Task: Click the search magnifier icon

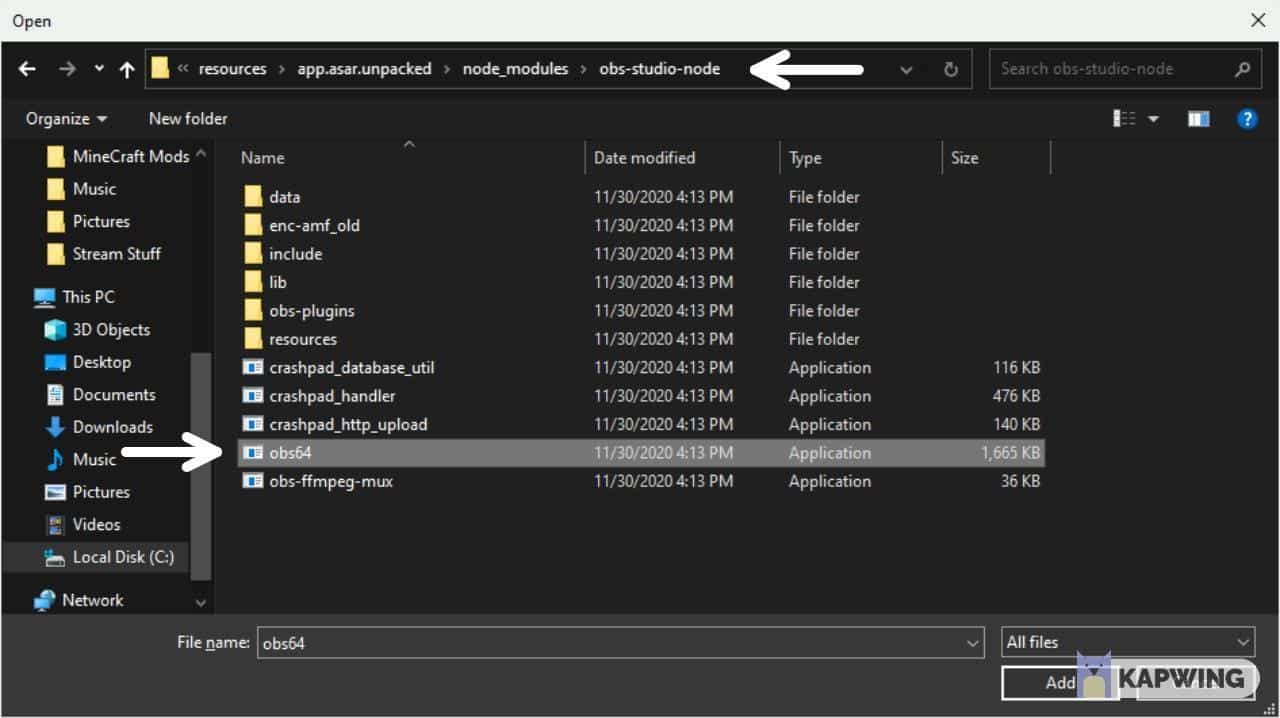Action: 1242,69
